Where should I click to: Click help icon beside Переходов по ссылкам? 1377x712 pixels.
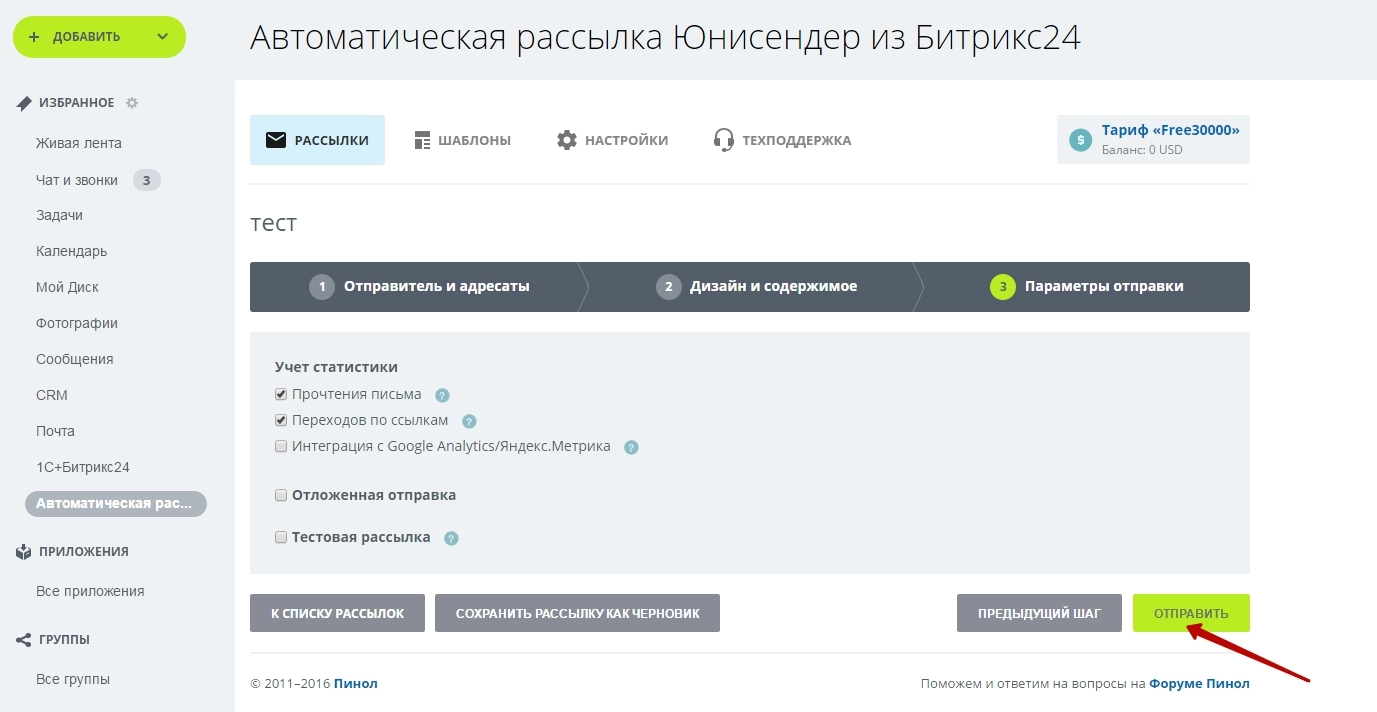tap(469, 421)
